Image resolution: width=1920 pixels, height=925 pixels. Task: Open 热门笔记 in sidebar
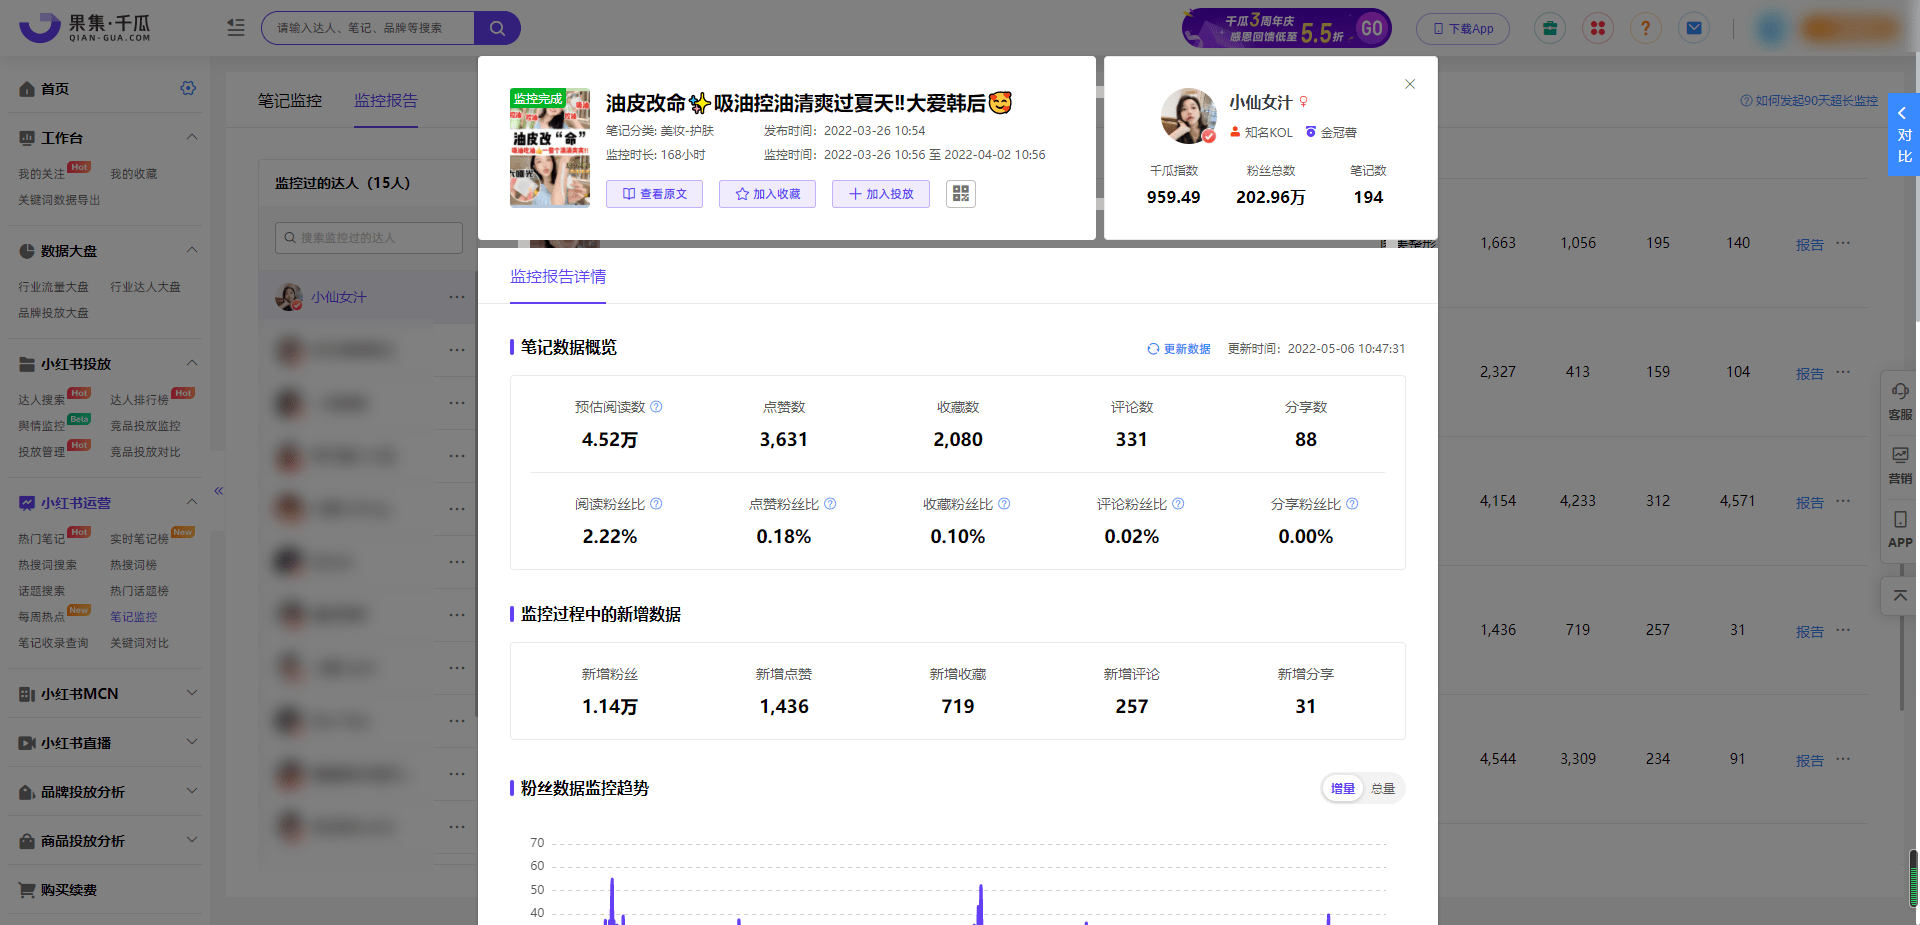[41, 539]
